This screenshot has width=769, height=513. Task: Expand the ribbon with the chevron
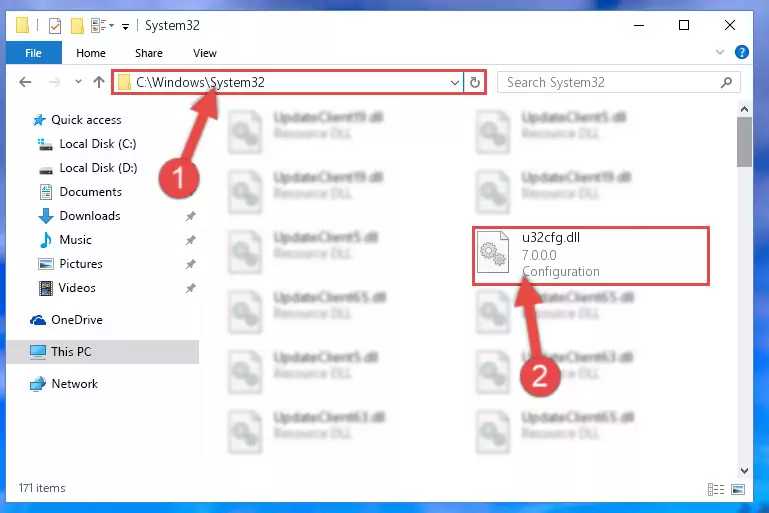click(719, 52)
